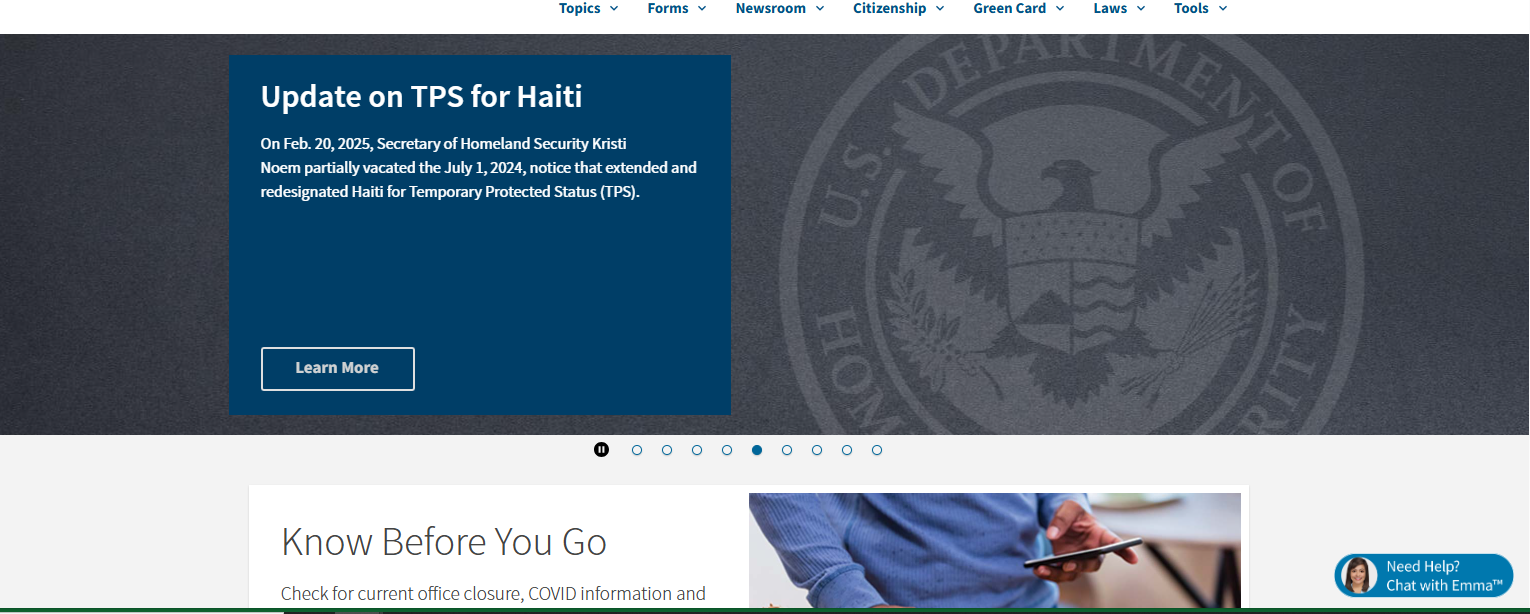
Task: Expand the Topics navigation menu
Action: pyautogui.click(x=588, y=8)
